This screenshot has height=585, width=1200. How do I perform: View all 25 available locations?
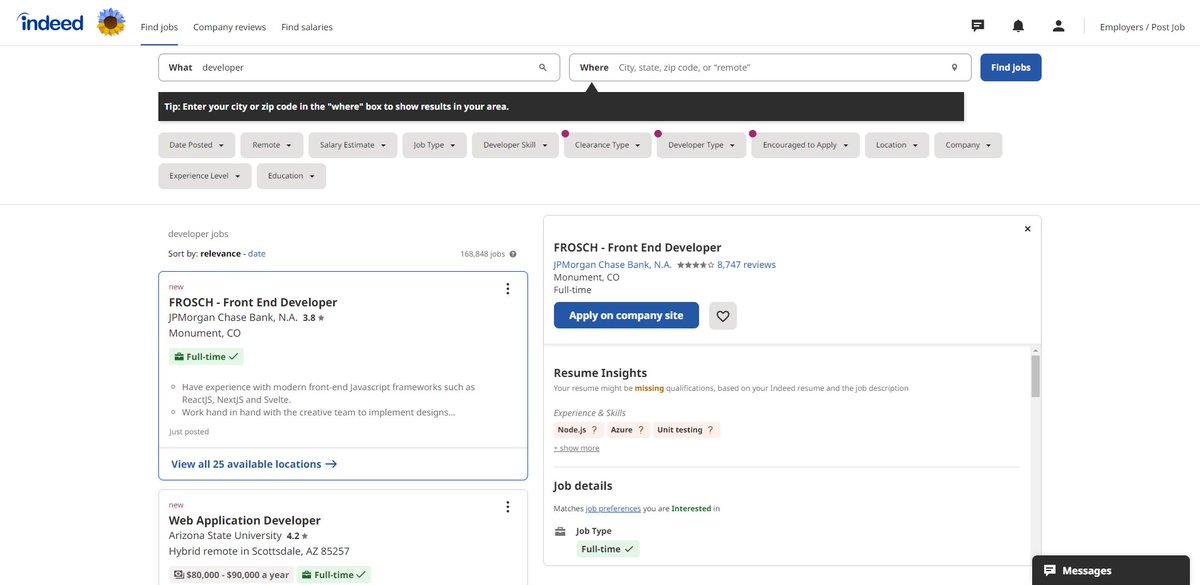(x=254, y=464)
